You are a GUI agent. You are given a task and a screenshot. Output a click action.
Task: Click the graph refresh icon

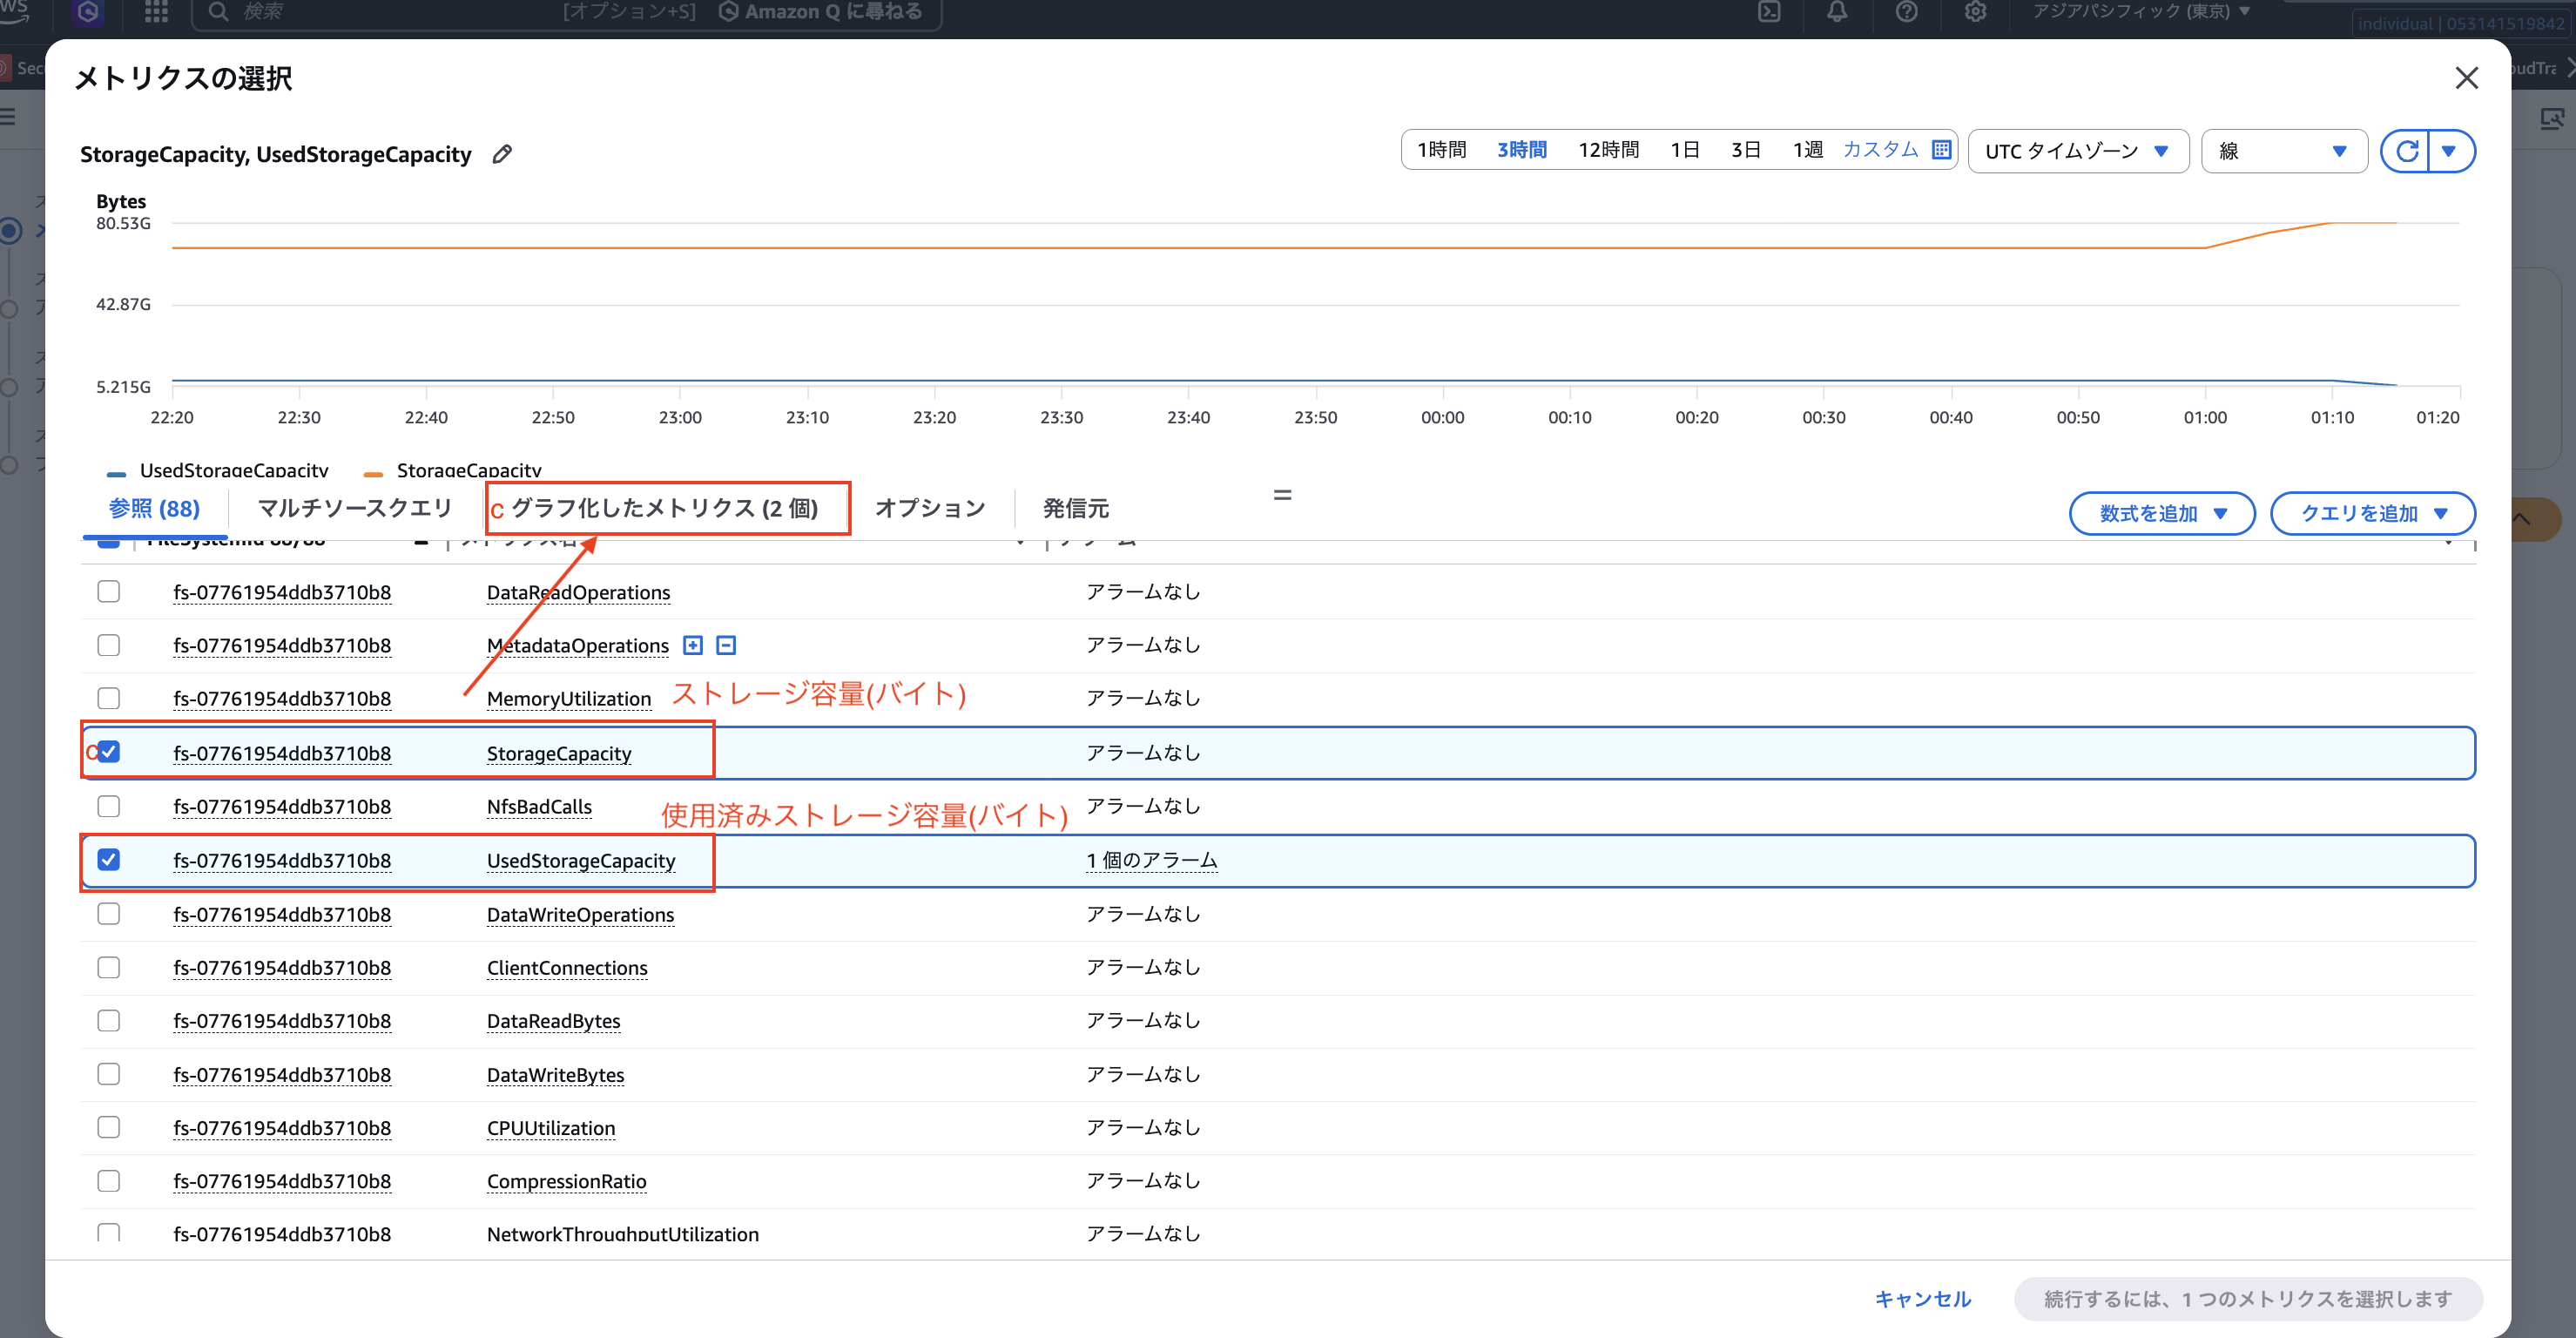(2409, 151)
